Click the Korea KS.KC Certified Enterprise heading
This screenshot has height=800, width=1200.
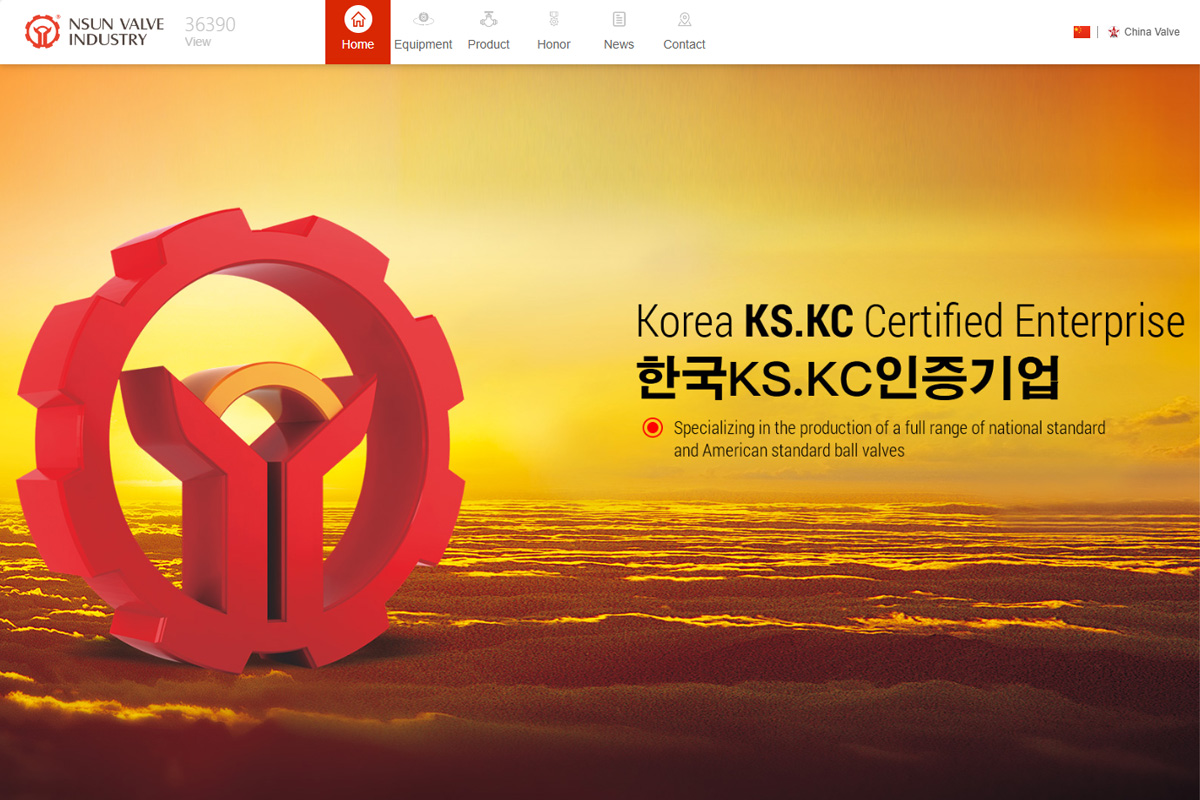click(910, 322)
